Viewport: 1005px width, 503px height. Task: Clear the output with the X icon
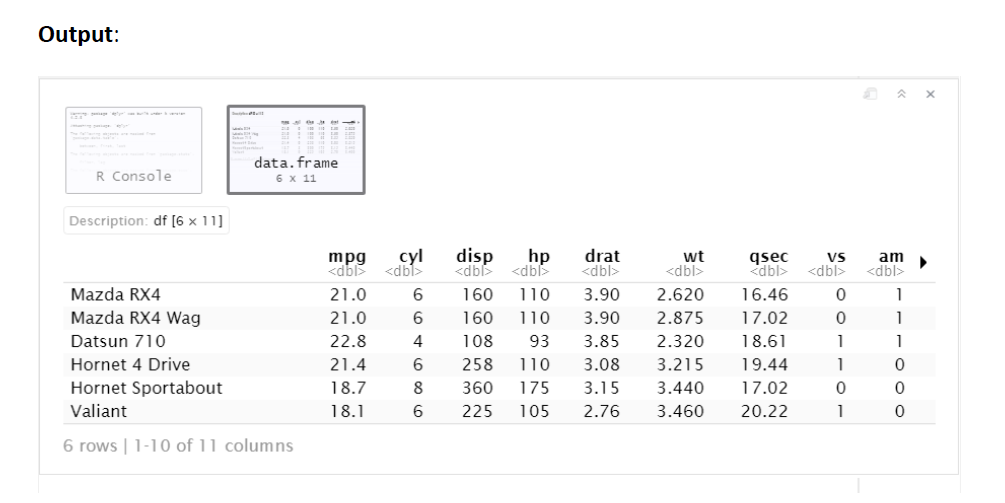(931, 94)
